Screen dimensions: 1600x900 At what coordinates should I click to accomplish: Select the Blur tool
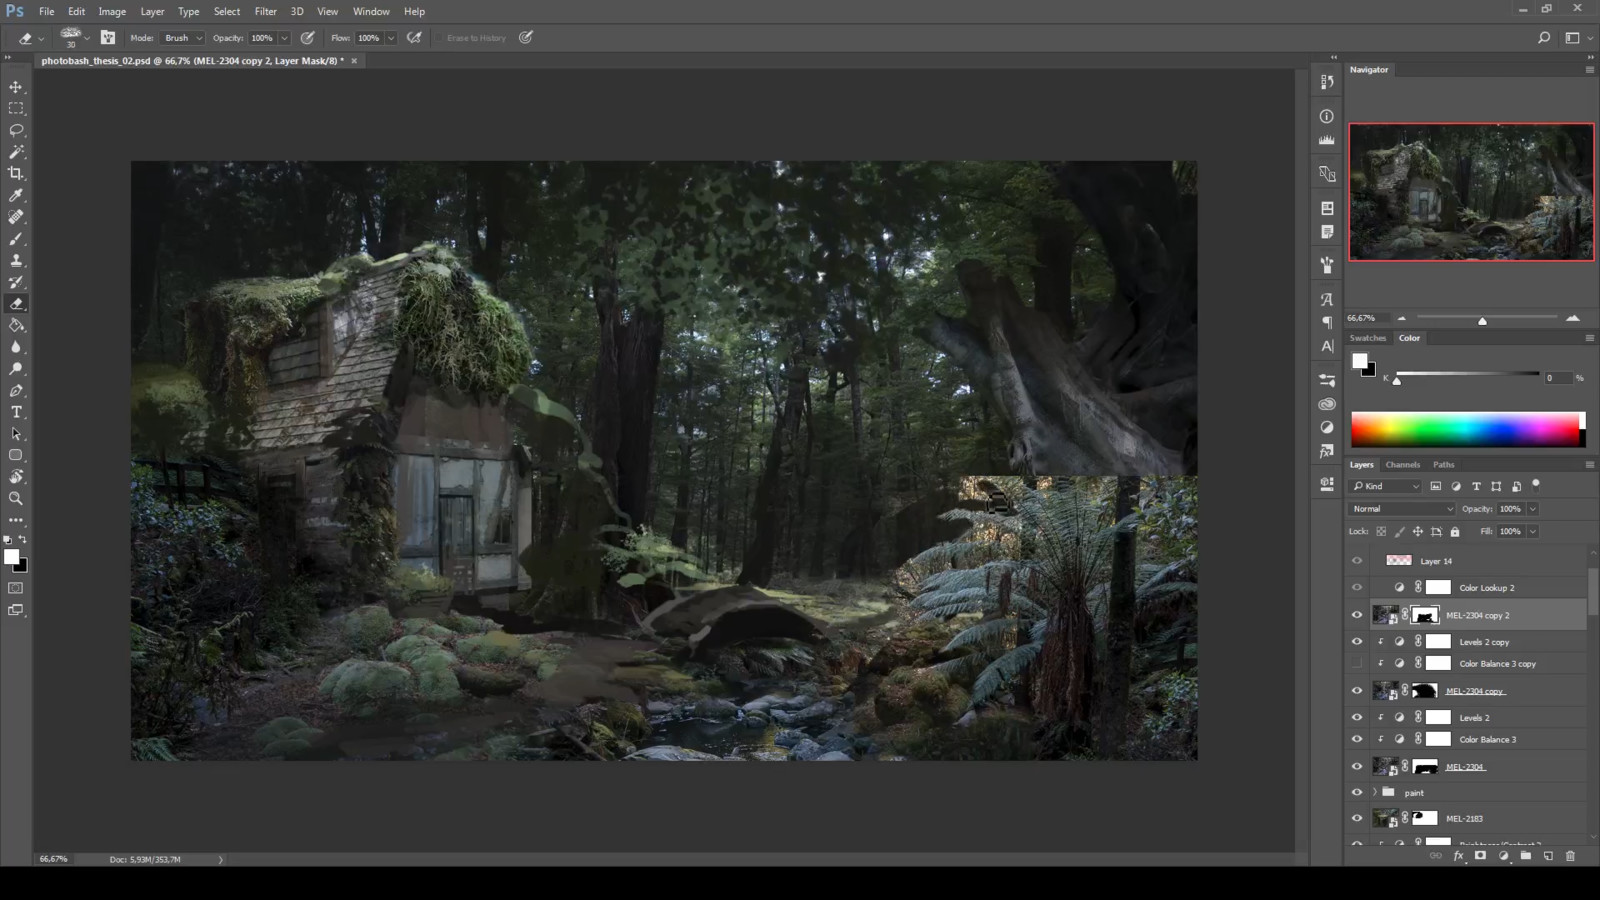[16, 347]
